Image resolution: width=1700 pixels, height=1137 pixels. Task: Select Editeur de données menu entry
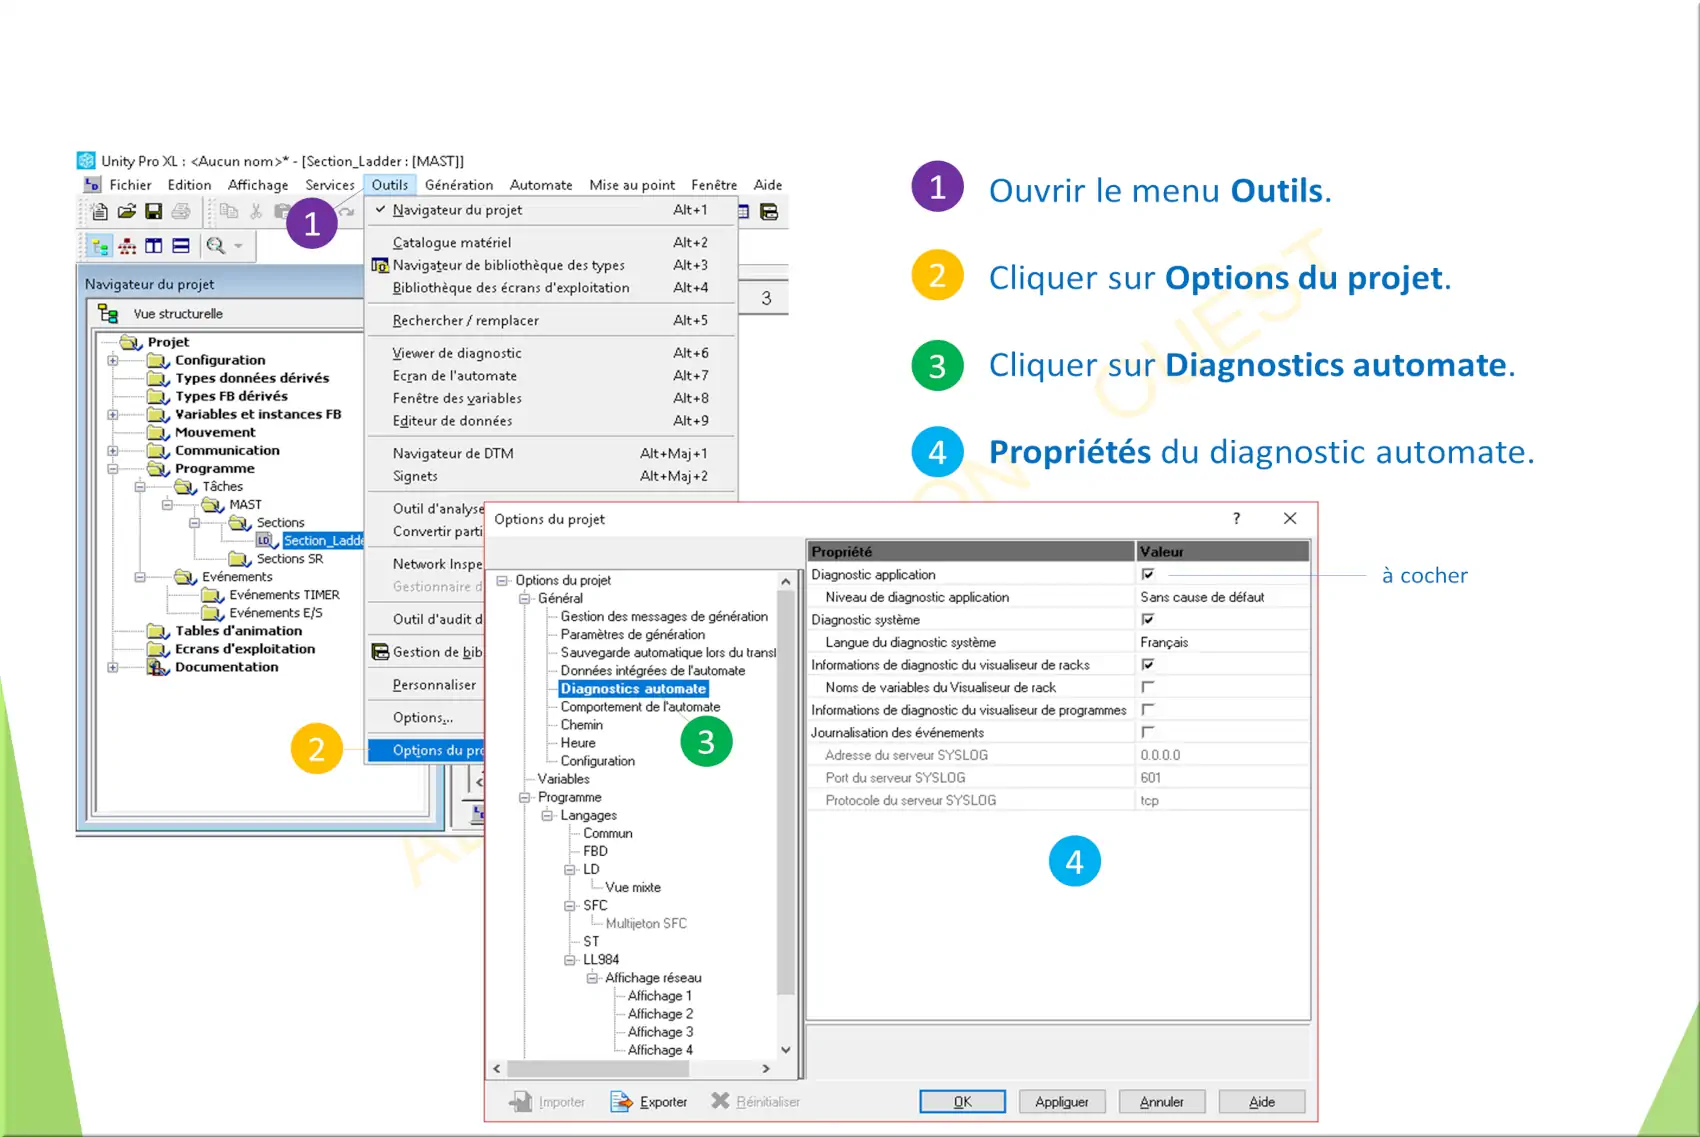click(x=551, y=421)
